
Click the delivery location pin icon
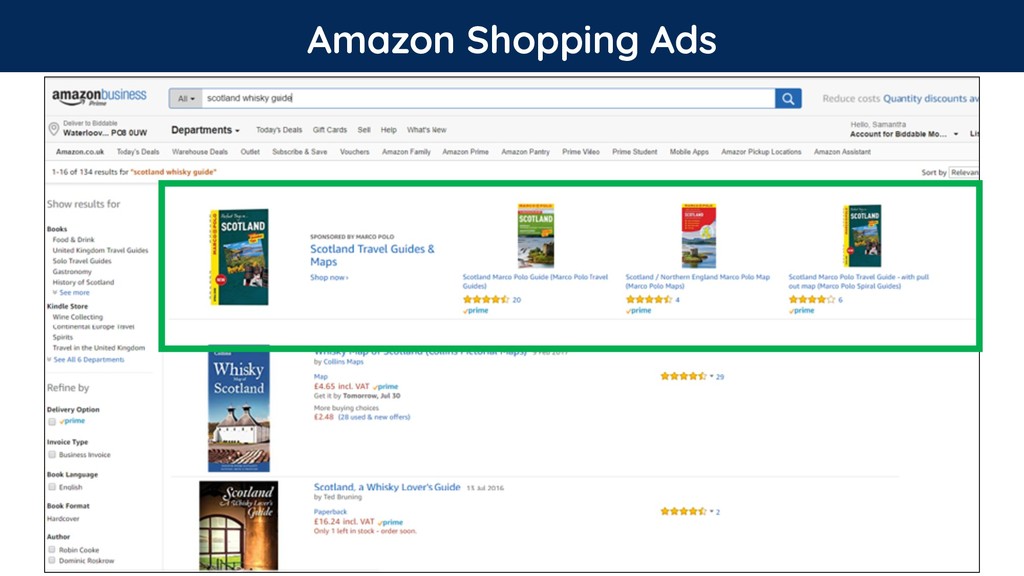point(54,129)
